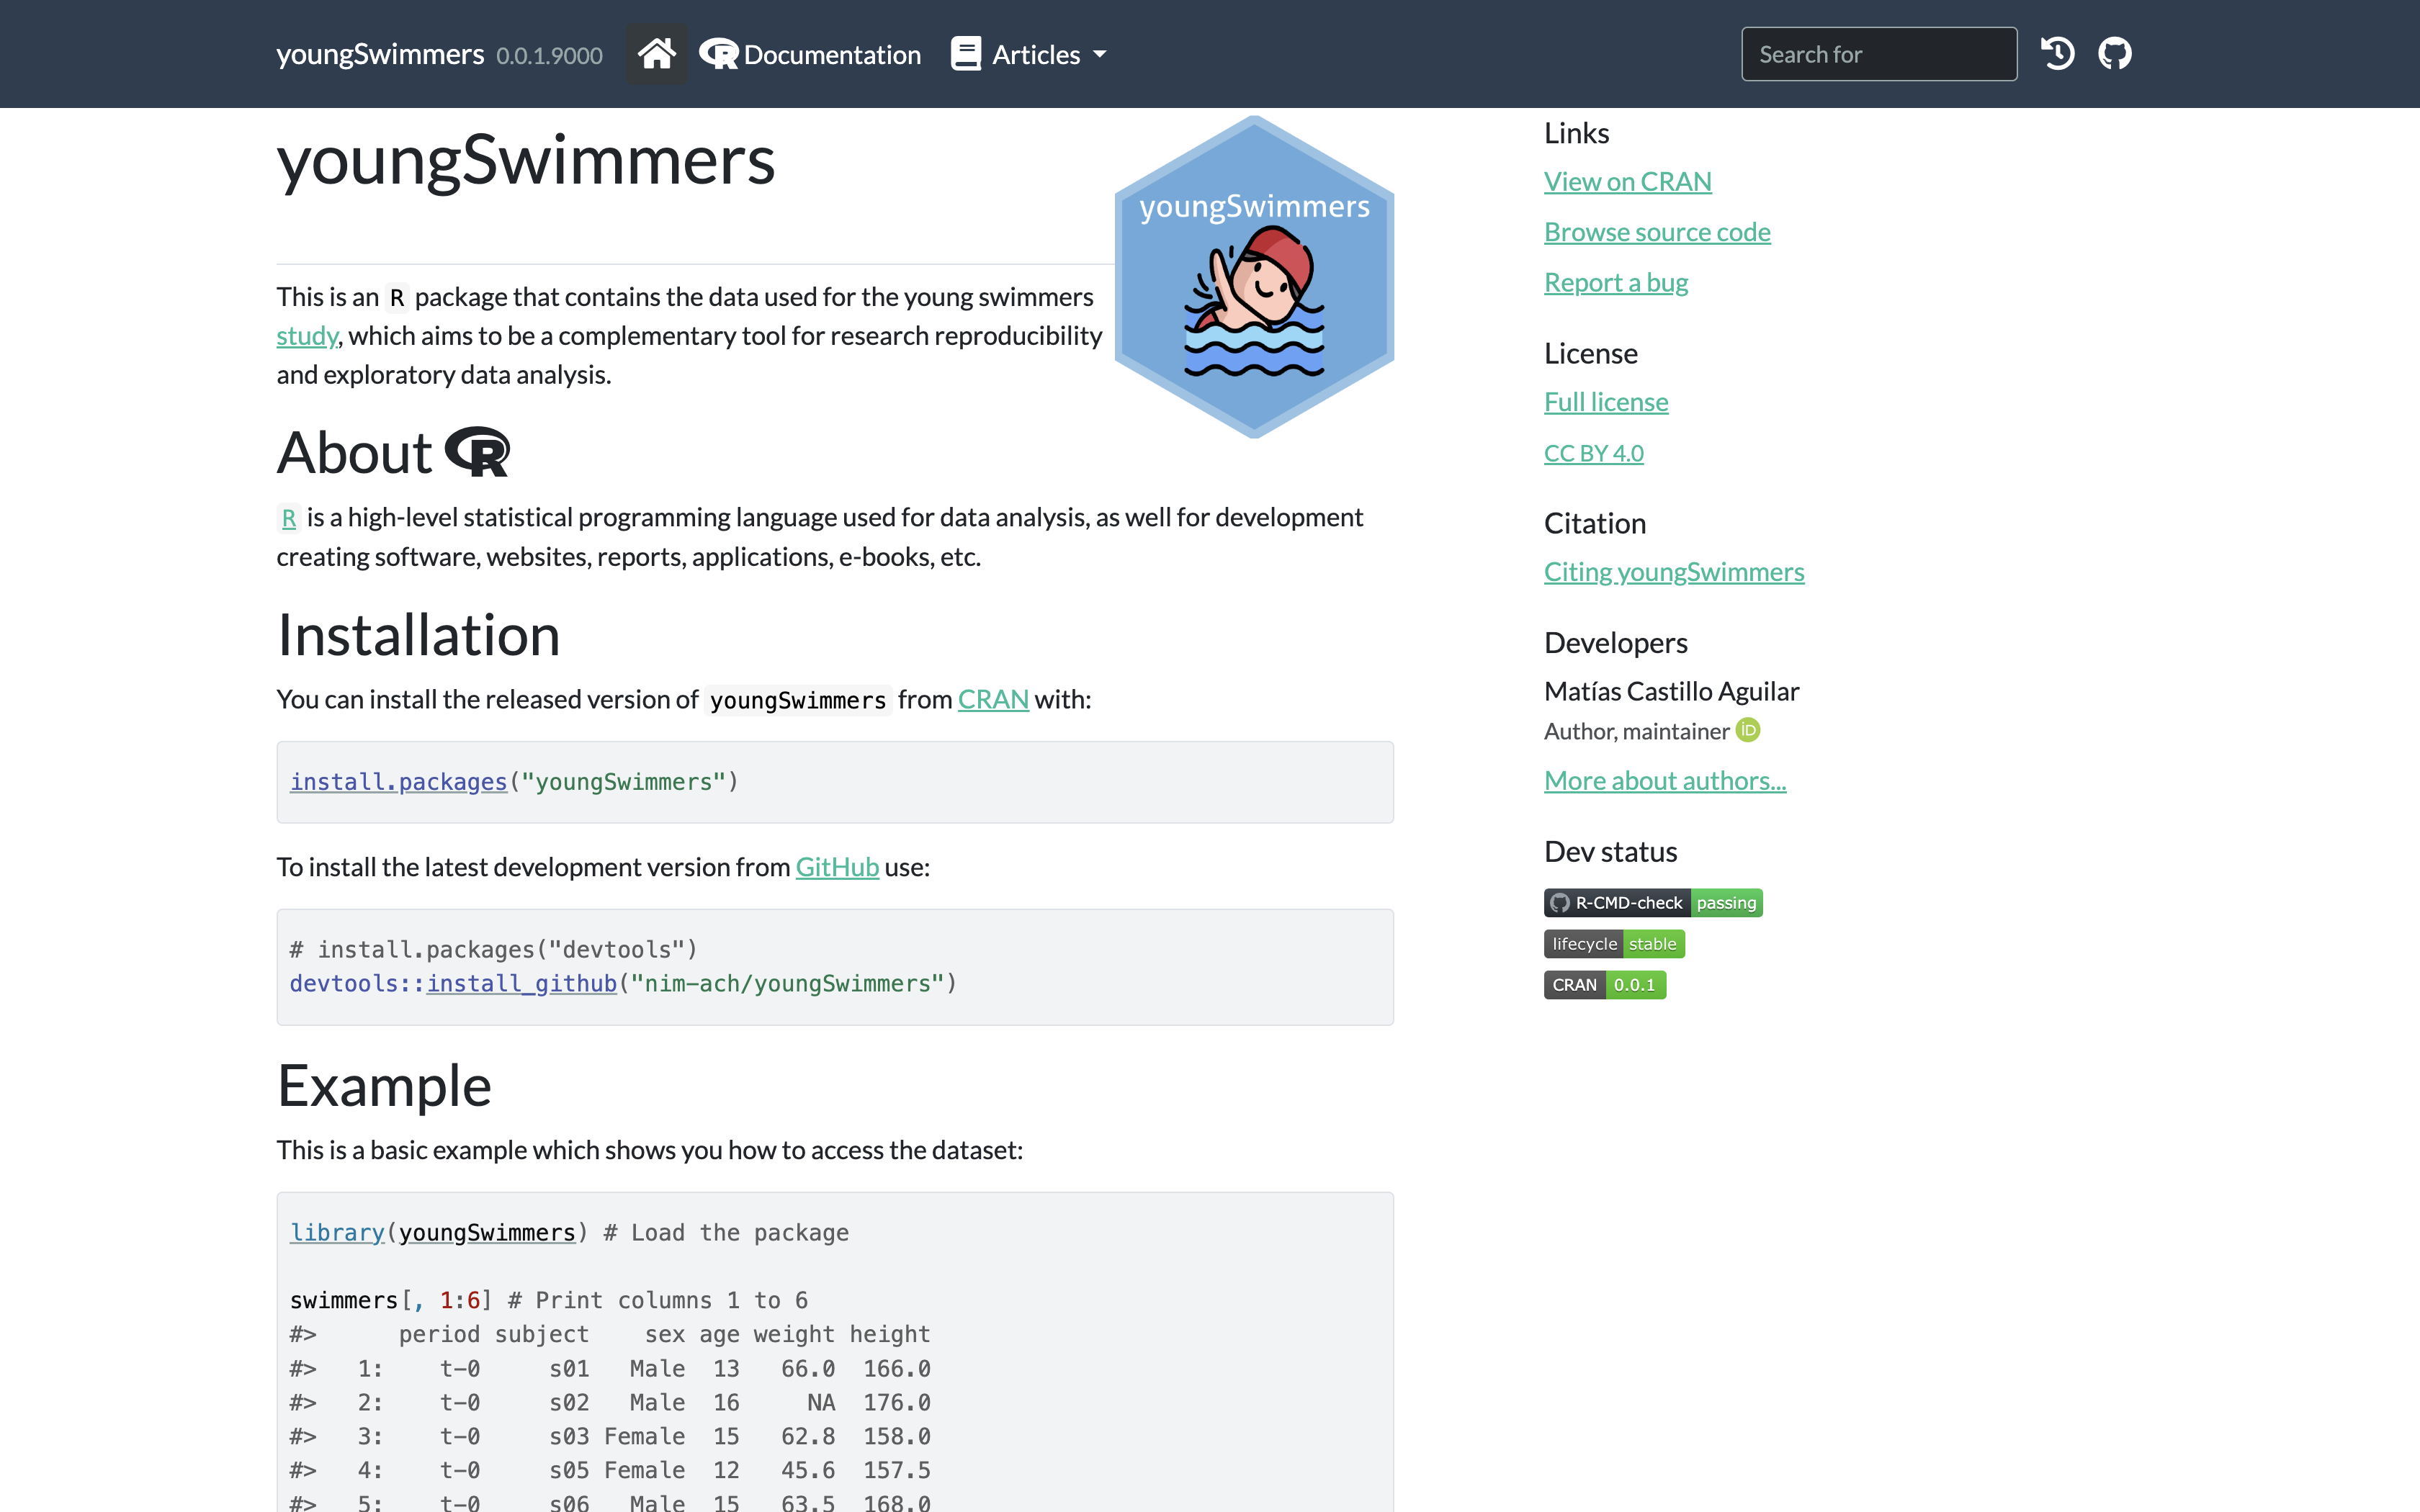Focus the Search for input field
Viewport: 2420px width, 1512px height.
click(1878, 55)
